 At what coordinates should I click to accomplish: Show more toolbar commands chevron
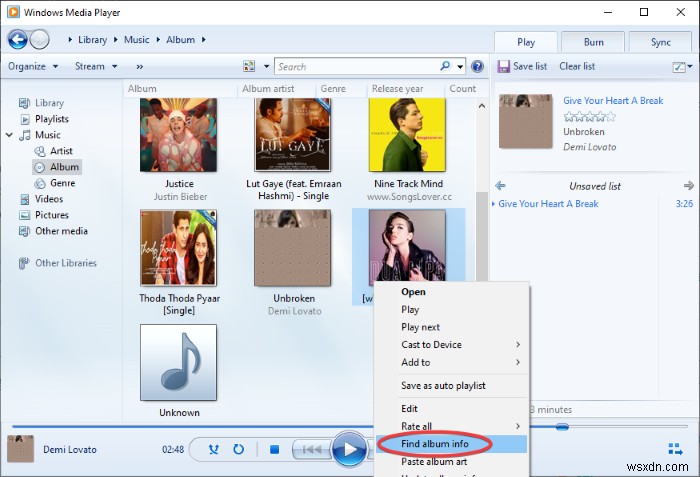[140, 67]
